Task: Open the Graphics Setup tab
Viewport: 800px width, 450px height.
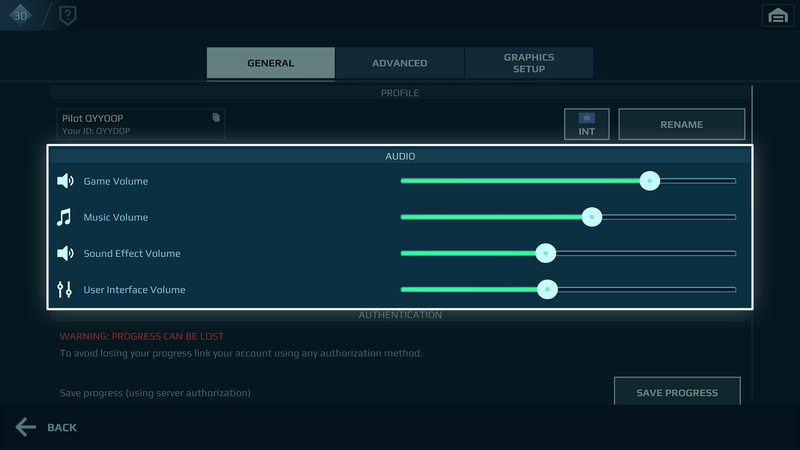Action: 529,63
